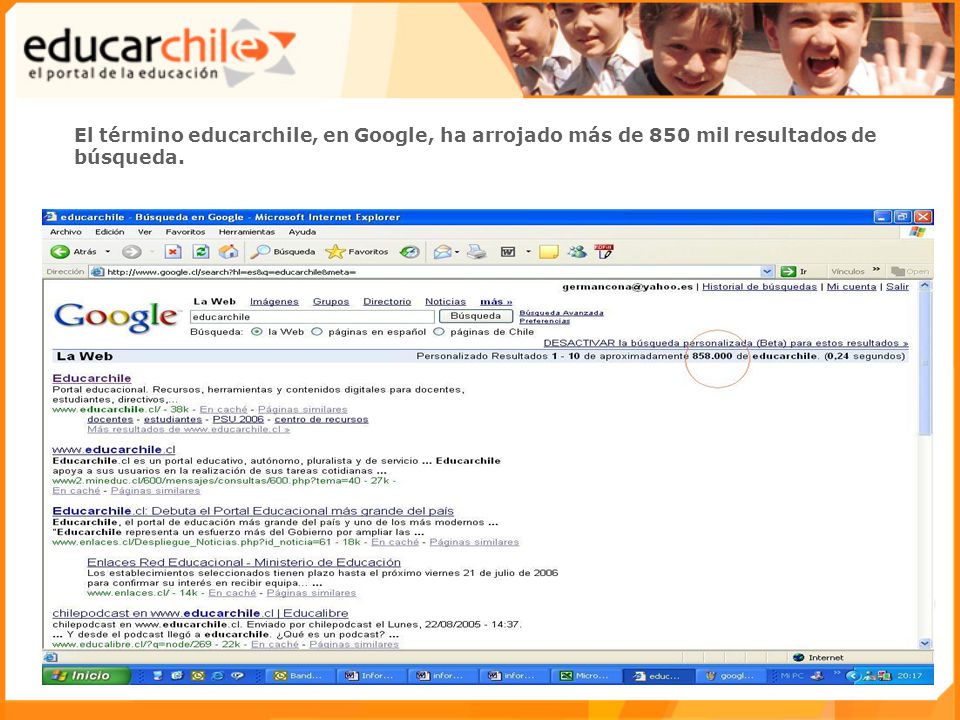This screenshot has width=960, height=720.
Task: Open the Búsqueda Avanzada link
Action: pyautogui.click(x=561, y=313)
